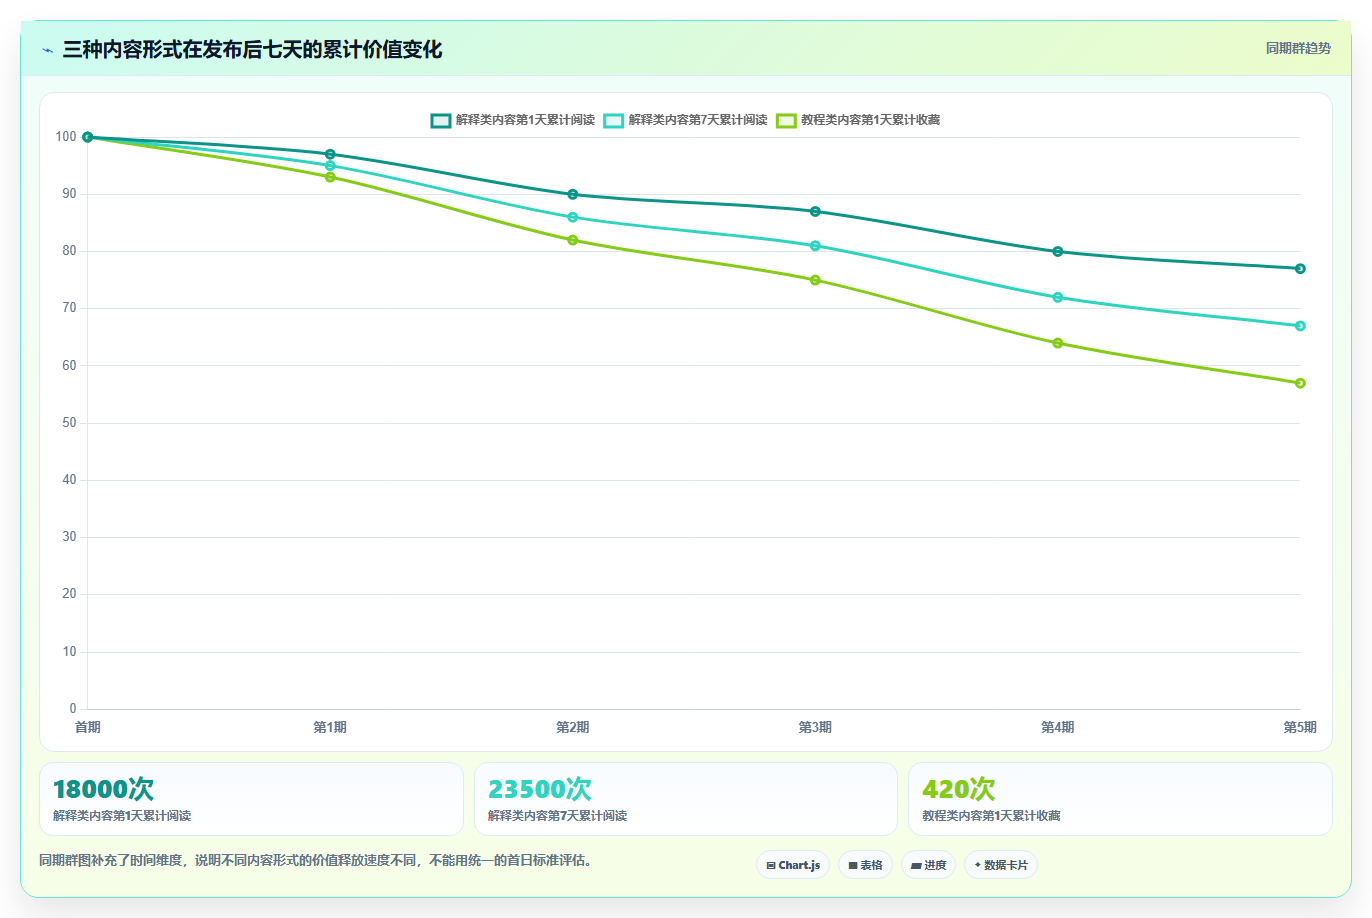Click turquoise data point at 第1期
Screen dimensions: 1372x918
330,166
